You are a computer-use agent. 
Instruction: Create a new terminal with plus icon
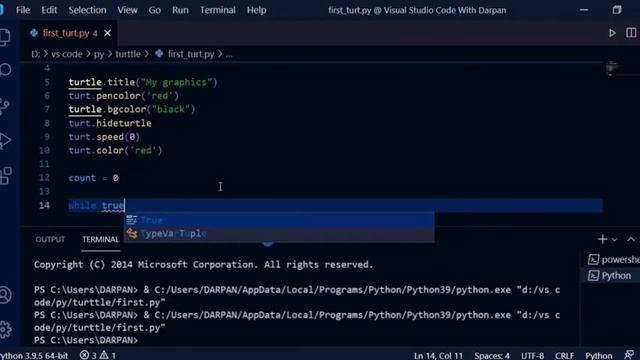pos(602,240)
